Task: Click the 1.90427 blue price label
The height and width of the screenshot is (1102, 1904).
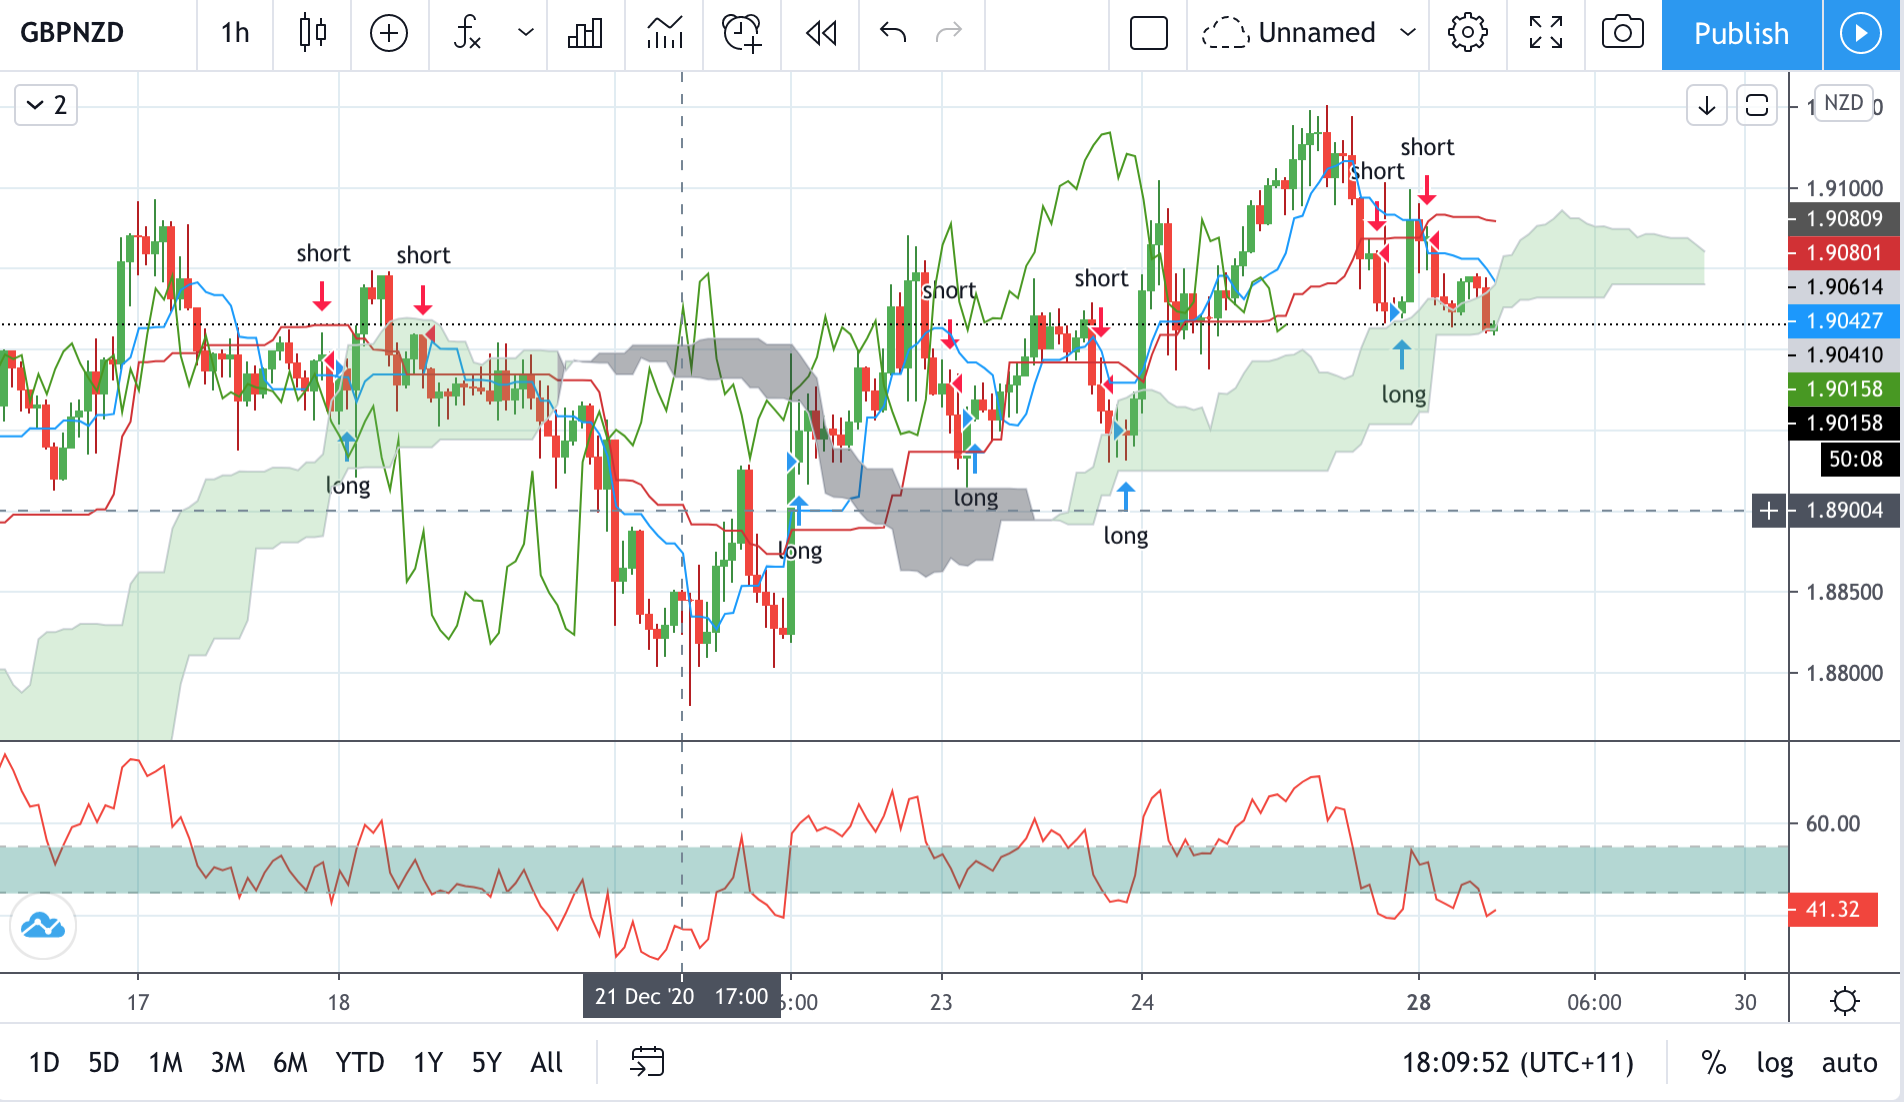Action: coord(1844,321)
